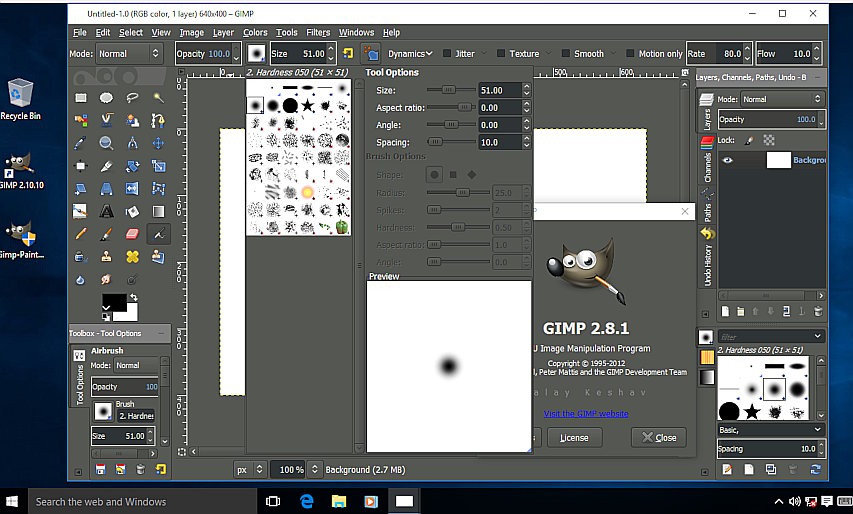Select the Text tool
This screenshot has width=853, height=514.
point(106,212)
